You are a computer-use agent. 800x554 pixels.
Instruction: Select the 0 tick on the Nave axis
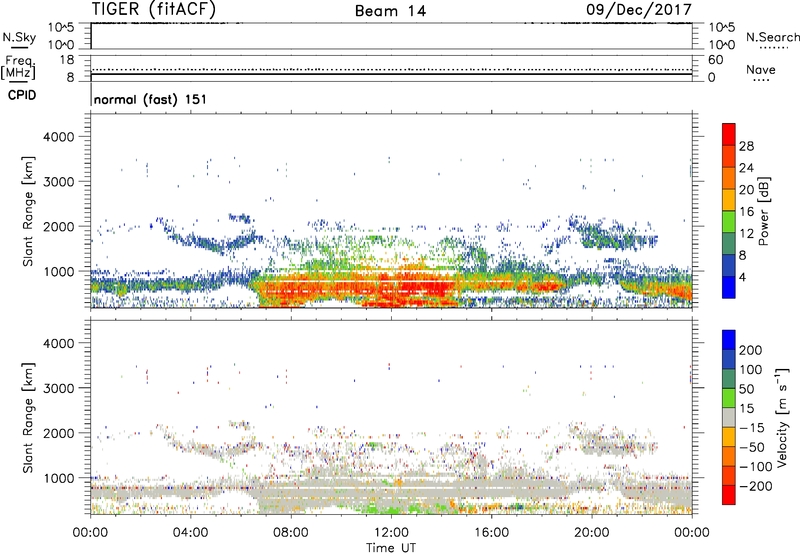(712, 78)
